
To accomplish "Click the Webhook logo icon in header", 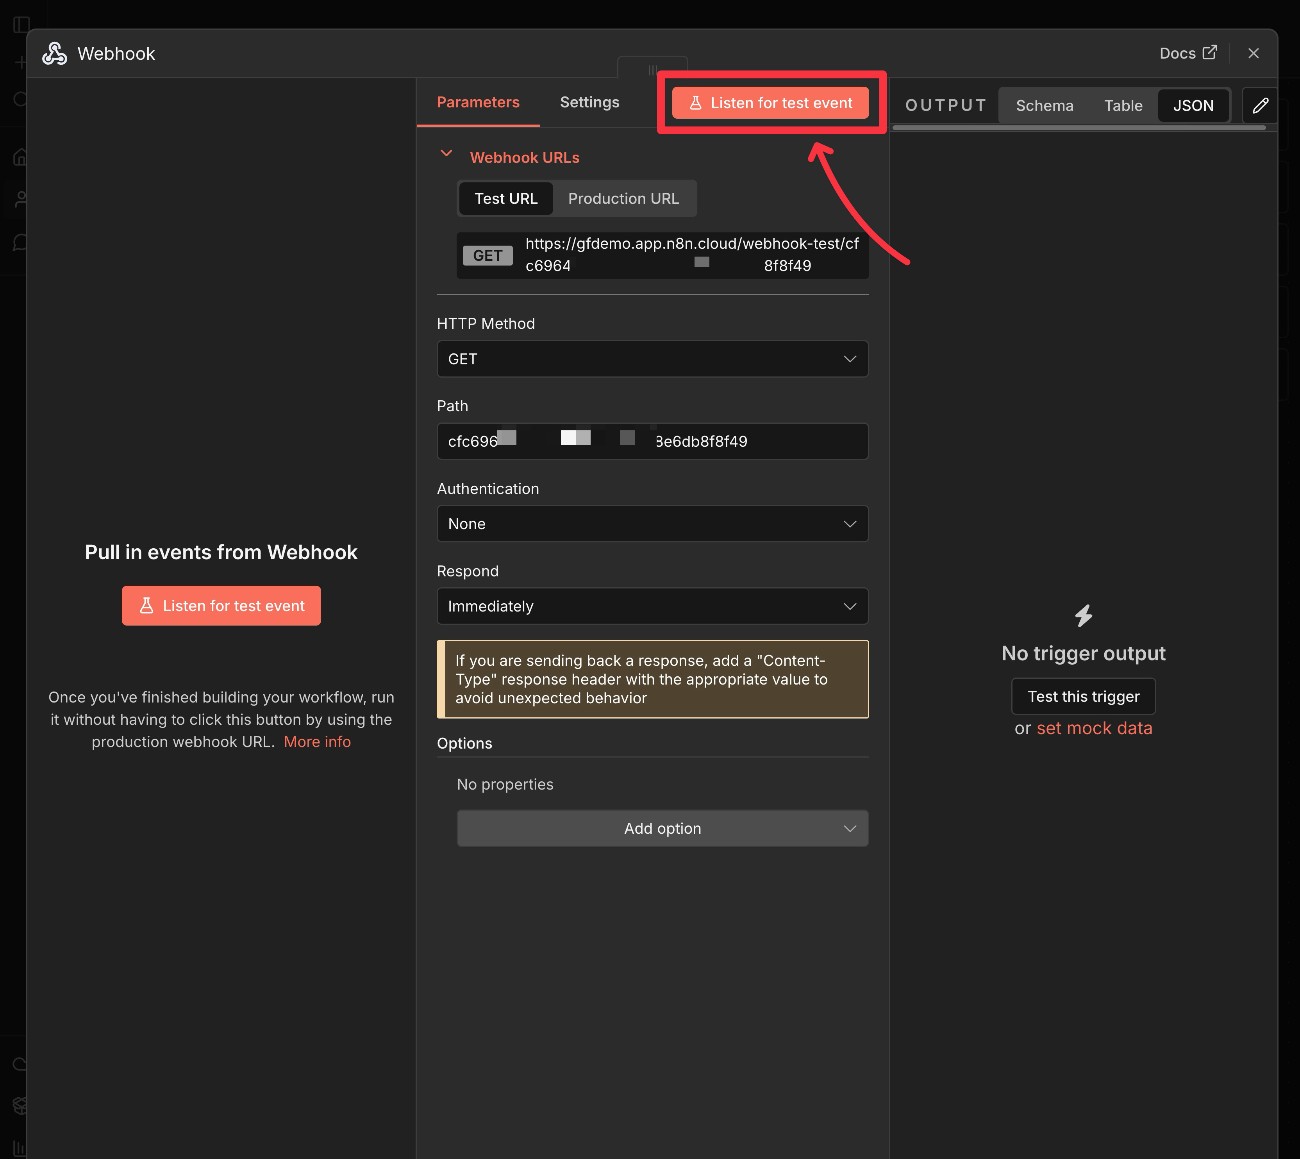I will 54,54.
